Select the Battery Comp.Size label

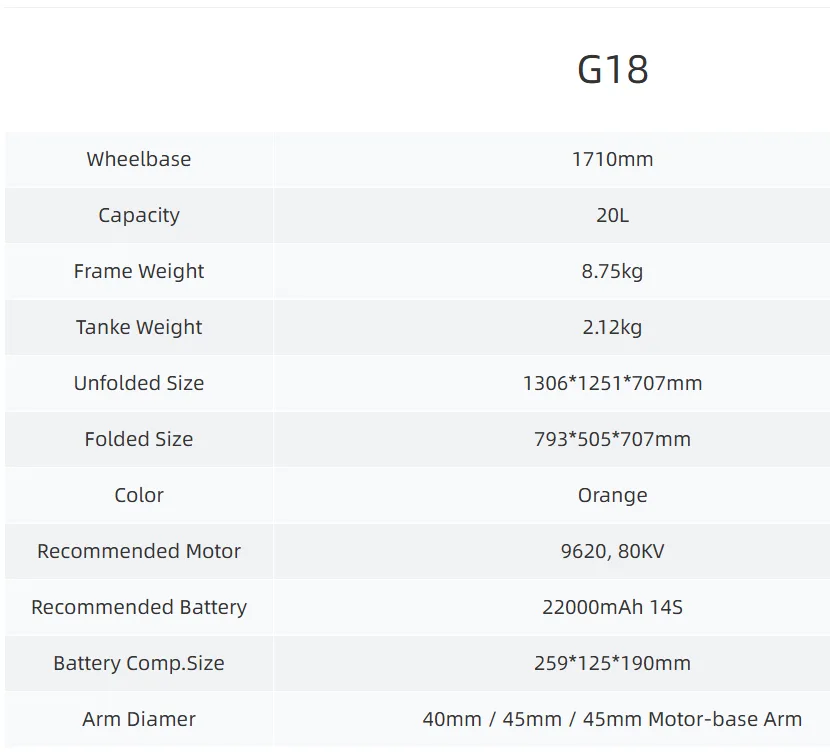pyautogui.click(x=138, y=663)
